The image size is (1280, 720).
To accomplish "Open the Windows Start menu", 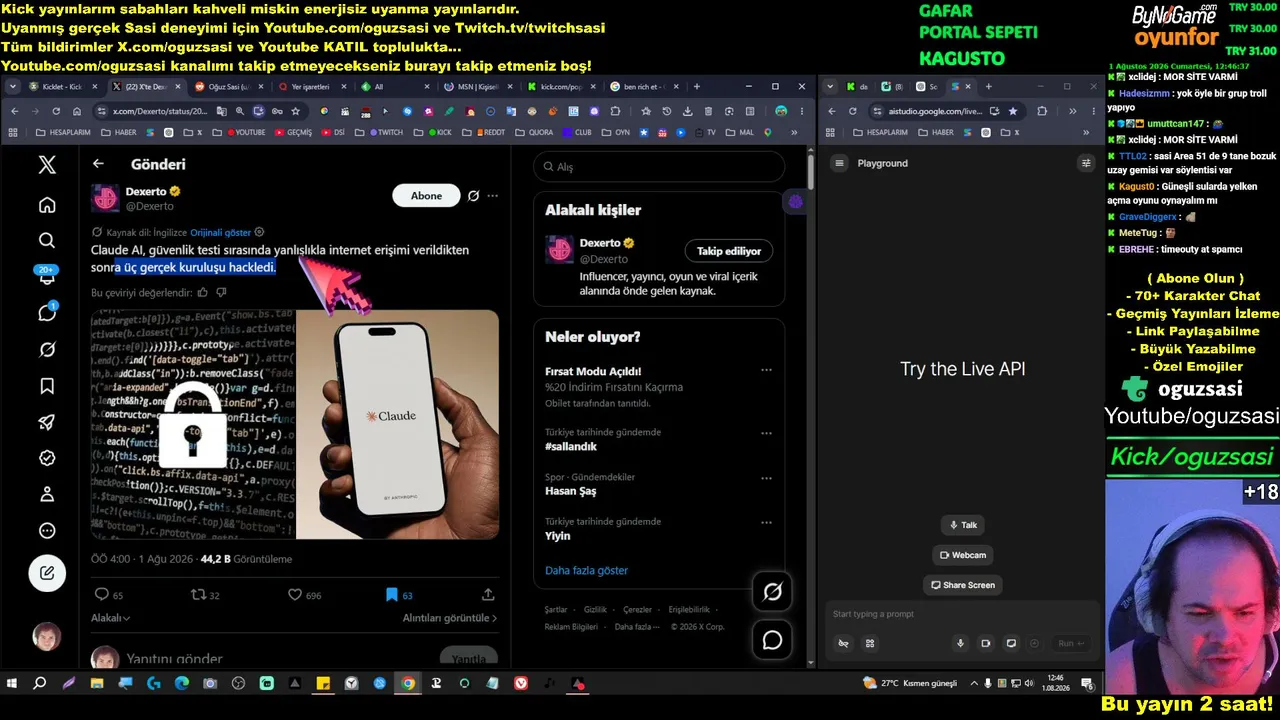I will 12,684.
